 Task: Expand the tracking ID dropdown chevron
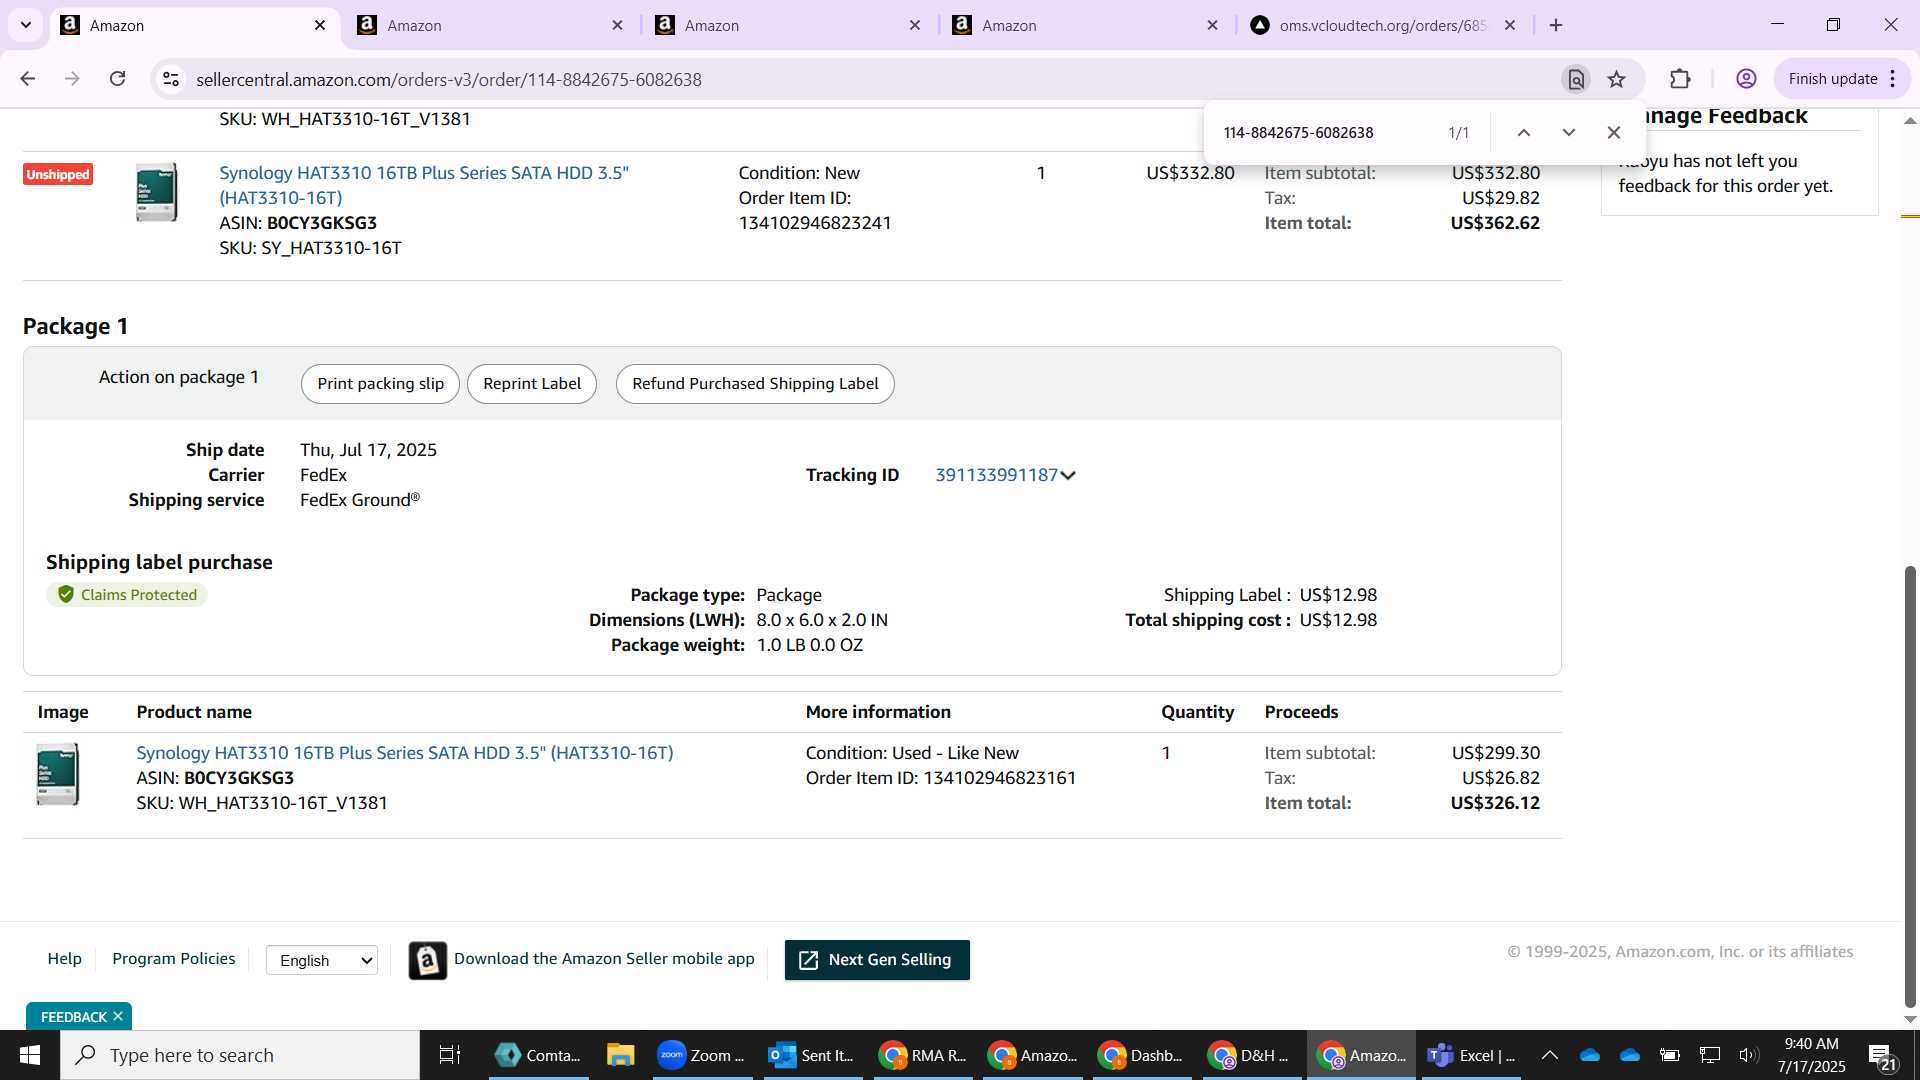[1068, 476]
